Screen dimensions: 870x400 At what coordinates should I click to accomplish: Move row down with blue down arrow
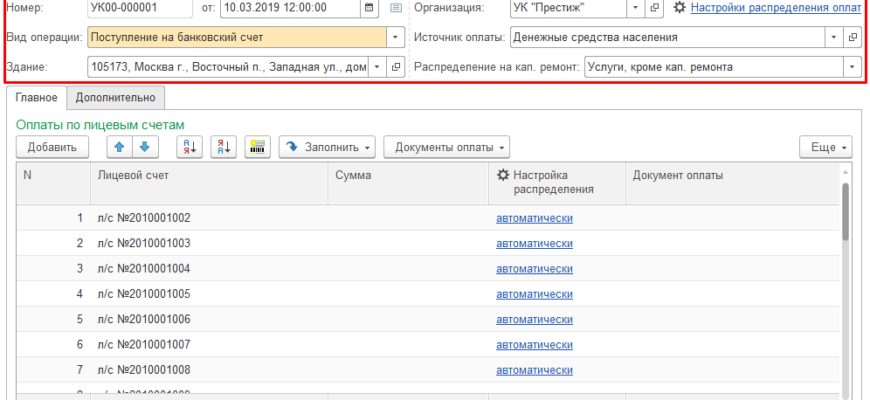(x=145, y=147)
